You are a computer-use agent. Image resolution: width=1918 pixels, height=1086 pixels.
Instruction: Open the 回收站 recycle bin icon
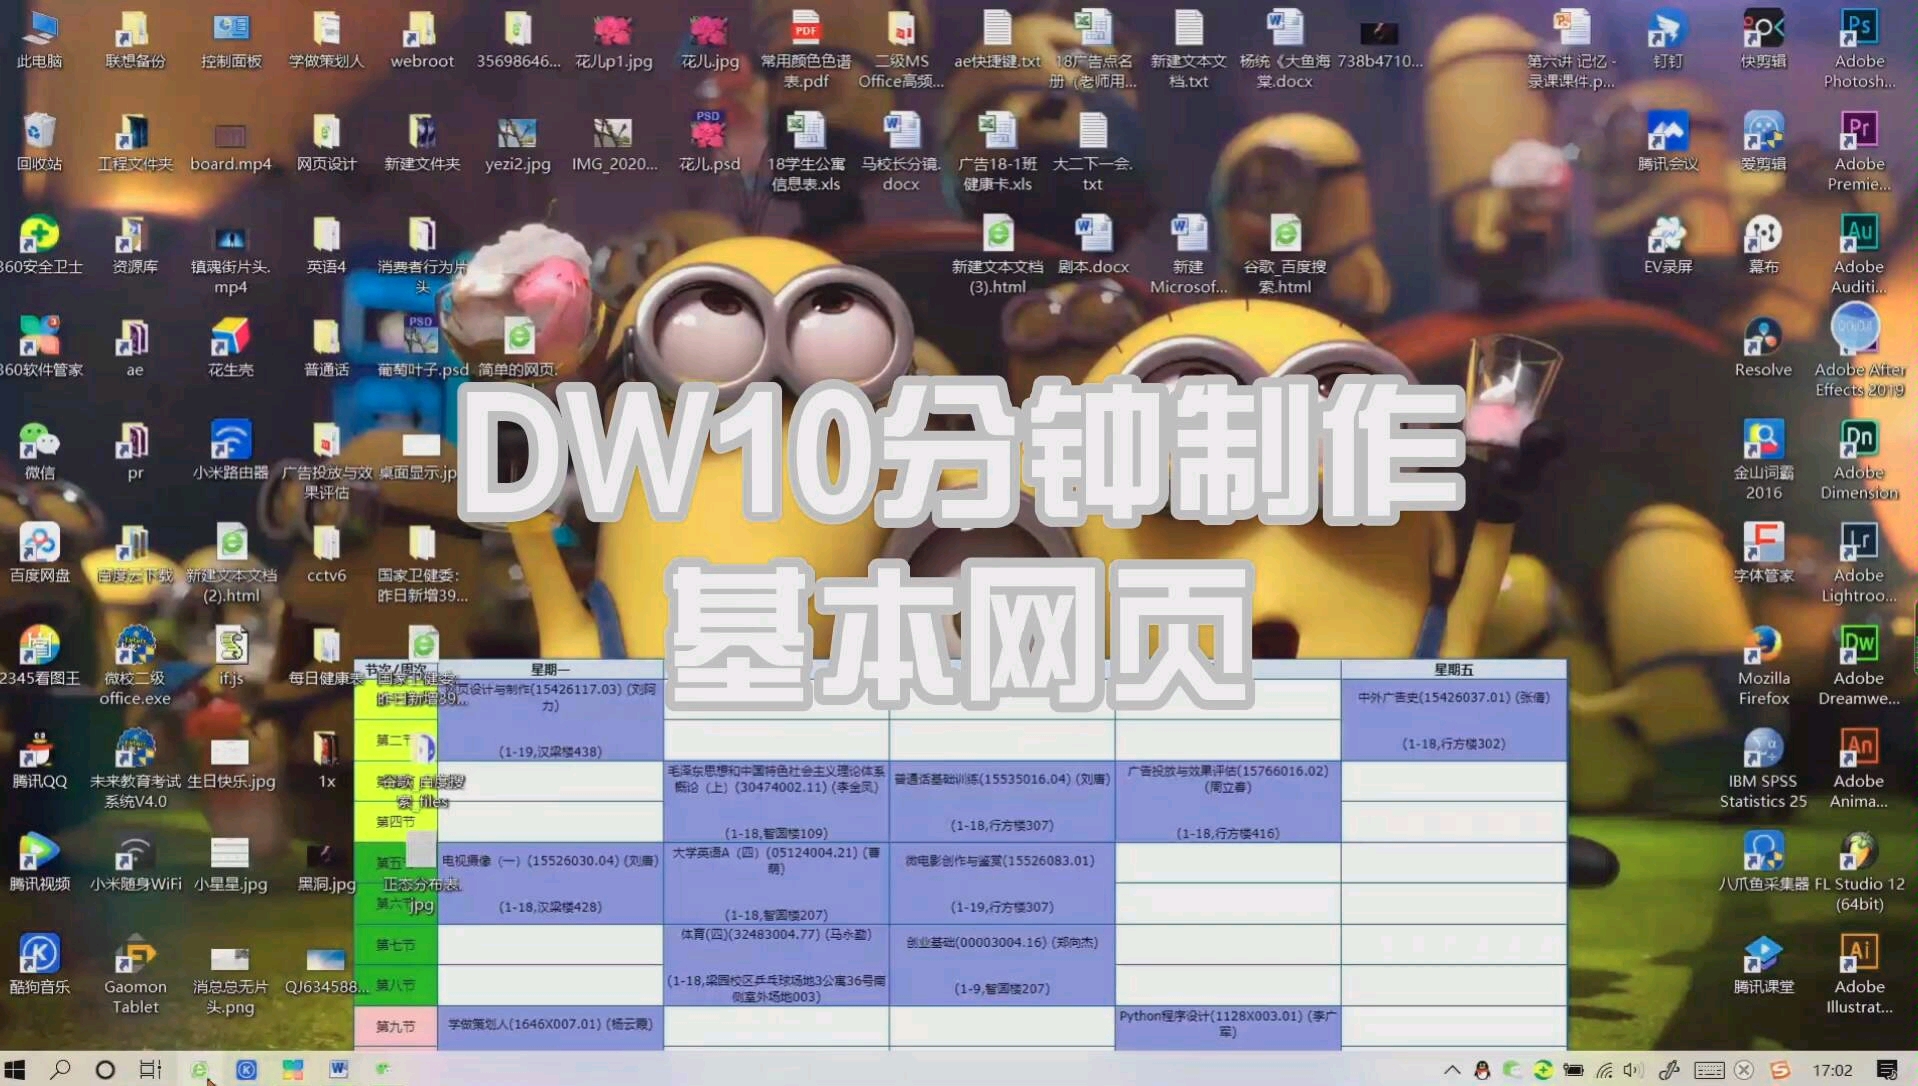coord(40,143)
